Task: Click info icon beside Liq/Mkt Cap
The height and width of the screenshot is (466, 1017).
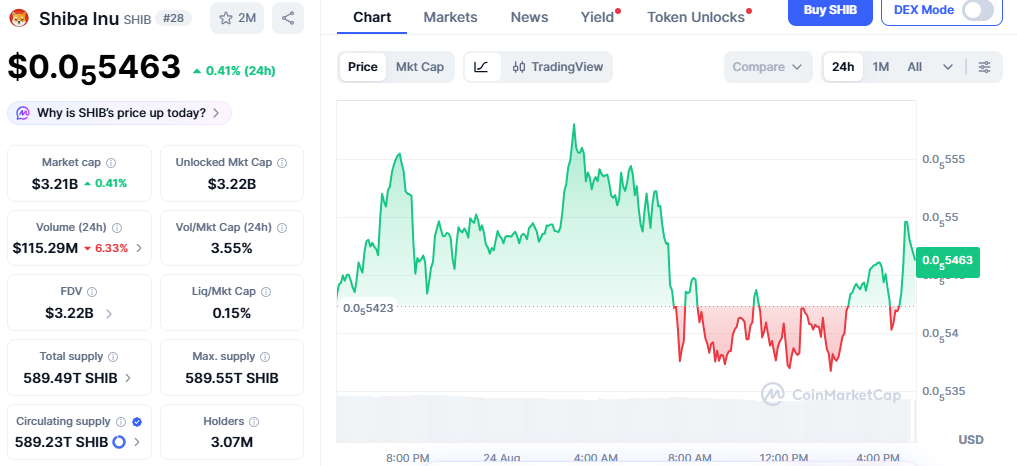Action: (x=265, y=293)
